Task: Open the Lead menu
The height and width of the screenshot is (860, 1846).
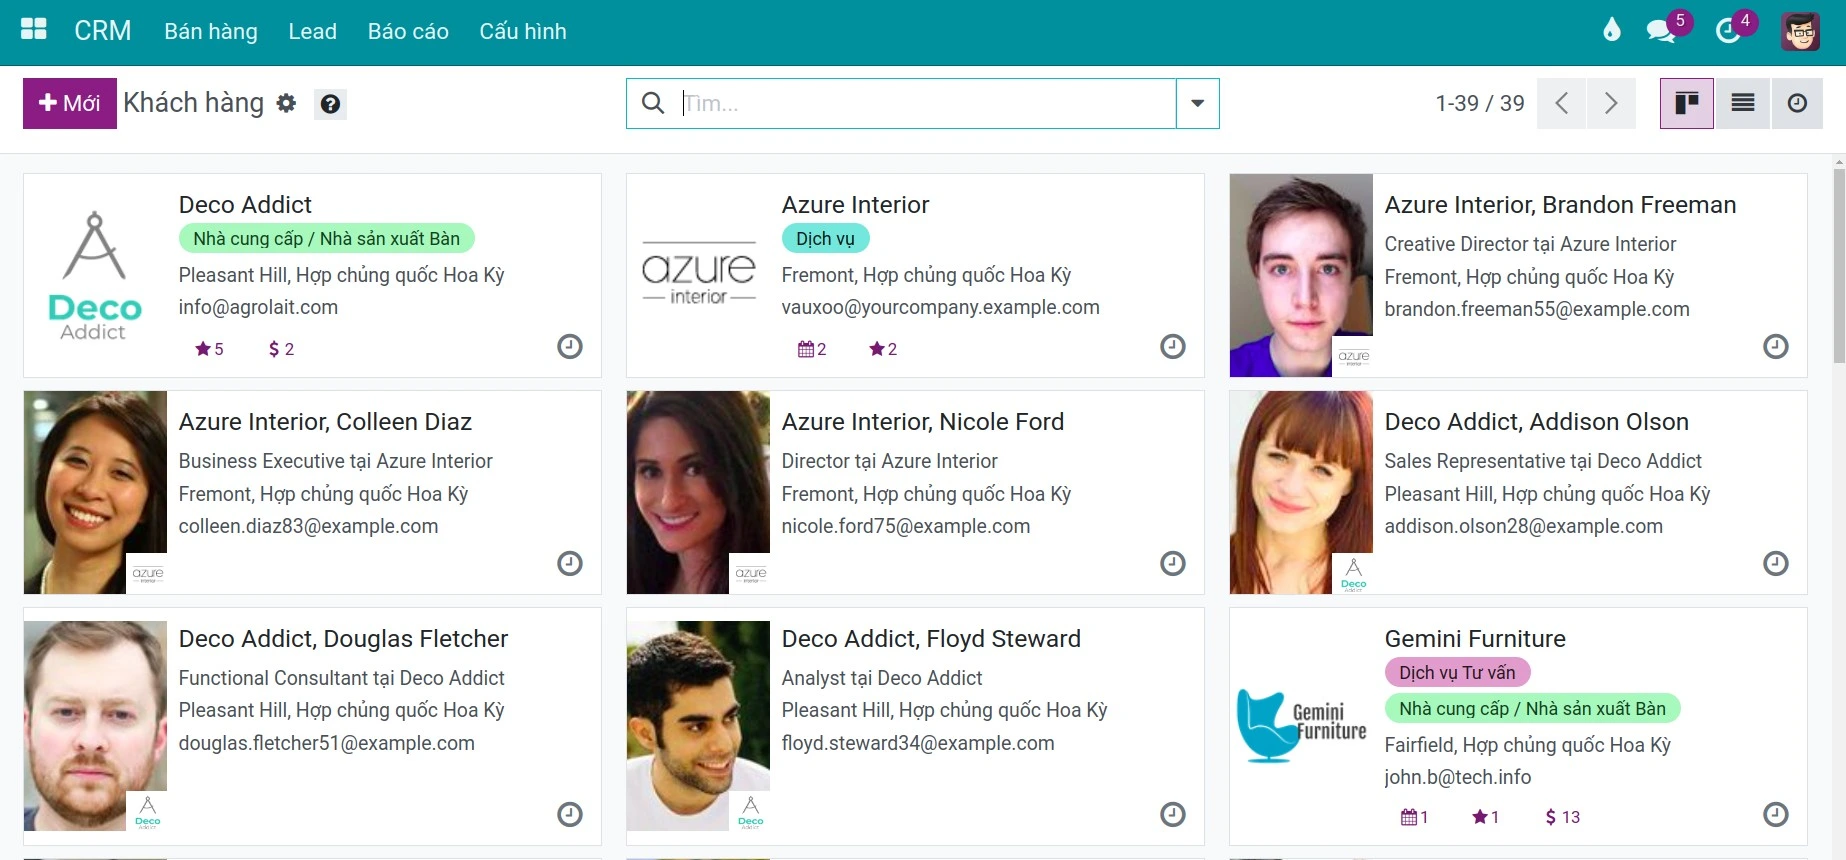Action: pyautogui.click(x=312, y=31)
